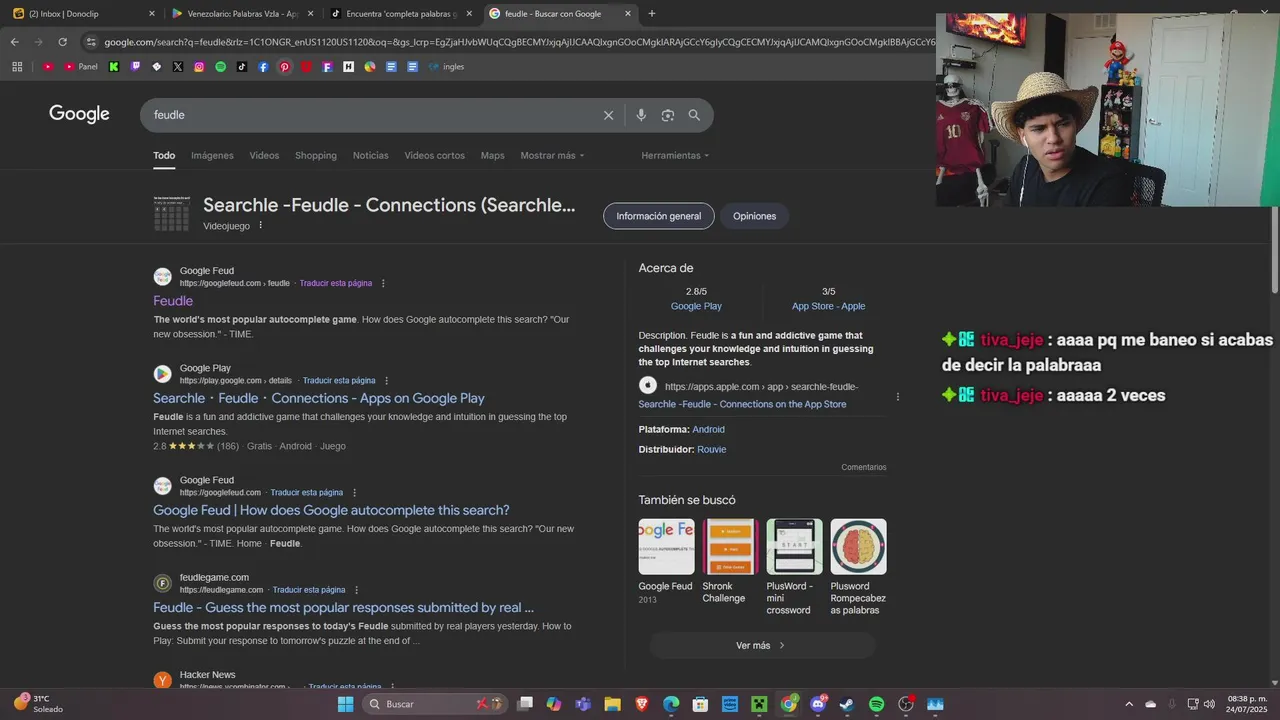Click the magnifier search button
This screenshot has height=720, width=1280.
pos(694,115)
